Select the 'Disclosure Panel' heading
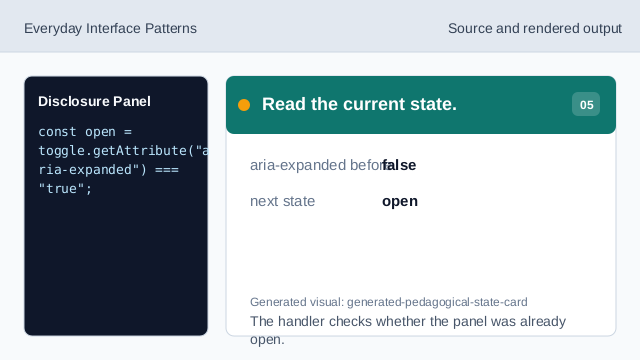640x360 pixels. coord(94,101)
